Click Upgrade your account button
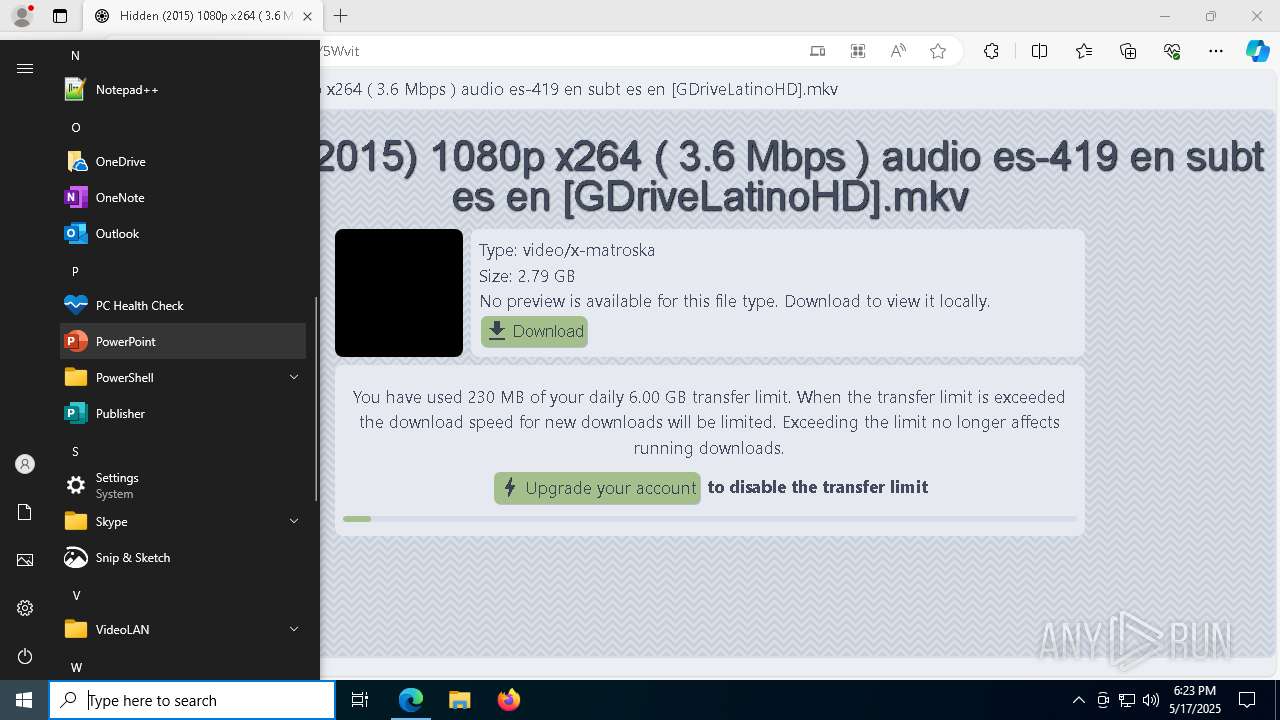 coord(597,488)
